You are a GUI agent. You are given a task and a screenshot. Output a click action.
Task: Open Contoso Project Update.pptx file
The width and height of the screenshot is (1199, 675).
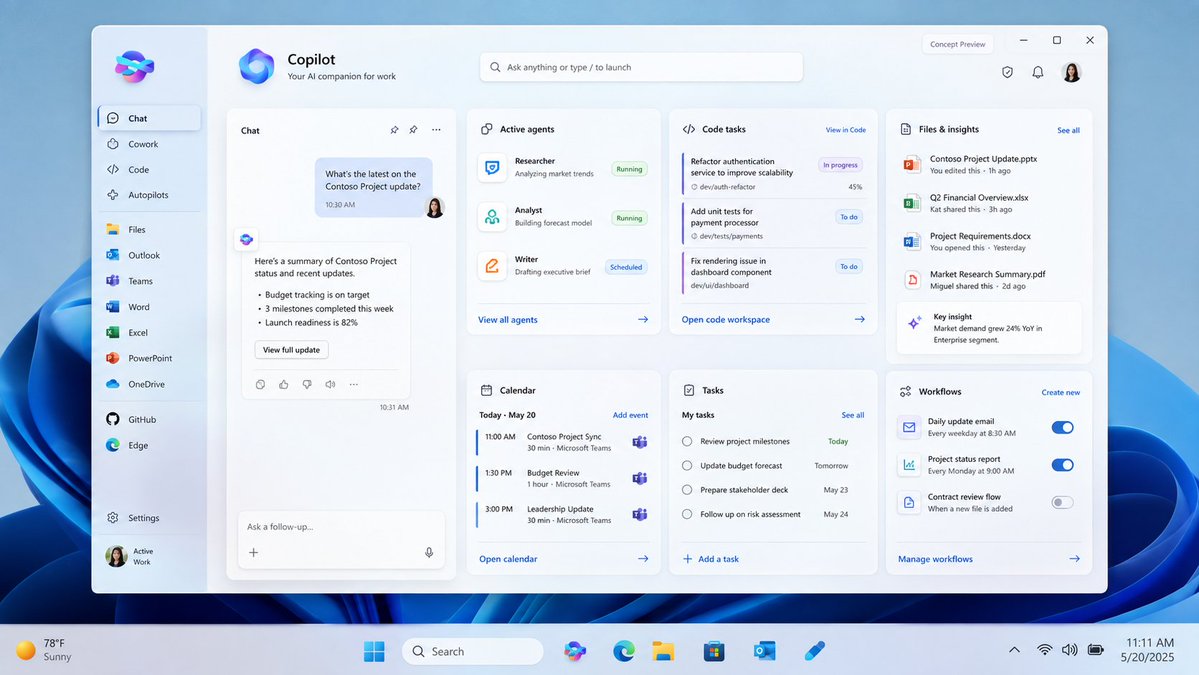point(989,164)
